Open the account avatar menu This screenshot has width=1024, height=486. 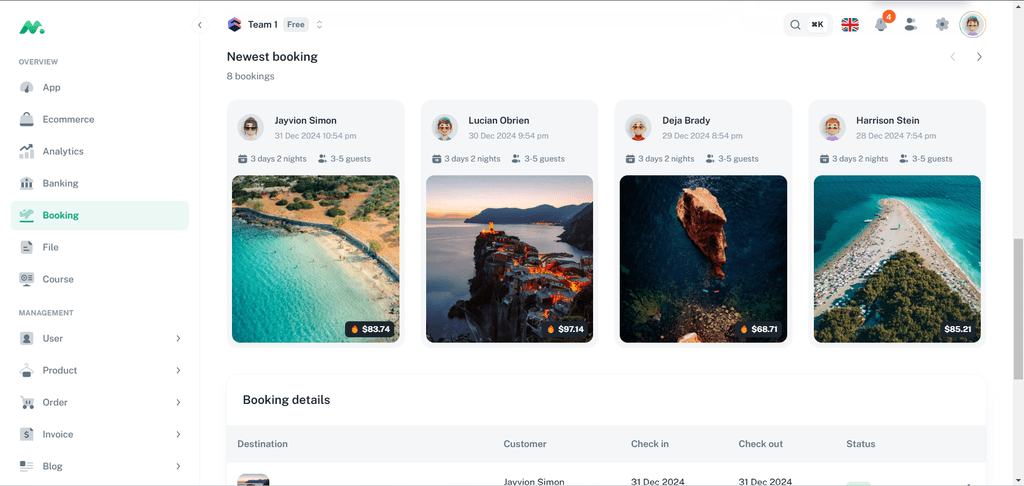[x=972, y=25]
